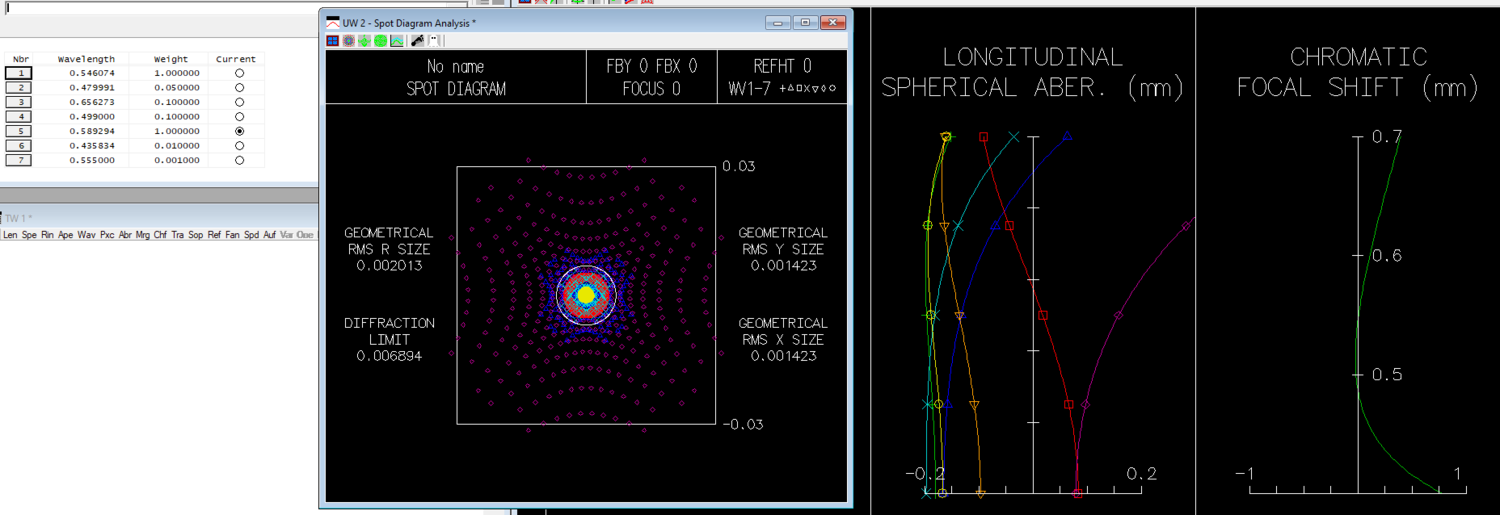This screenshot has width=1500, height=515.
Task: Click the green globe icon in Spot Diagram toolbar
Action: tap(380, 41)
